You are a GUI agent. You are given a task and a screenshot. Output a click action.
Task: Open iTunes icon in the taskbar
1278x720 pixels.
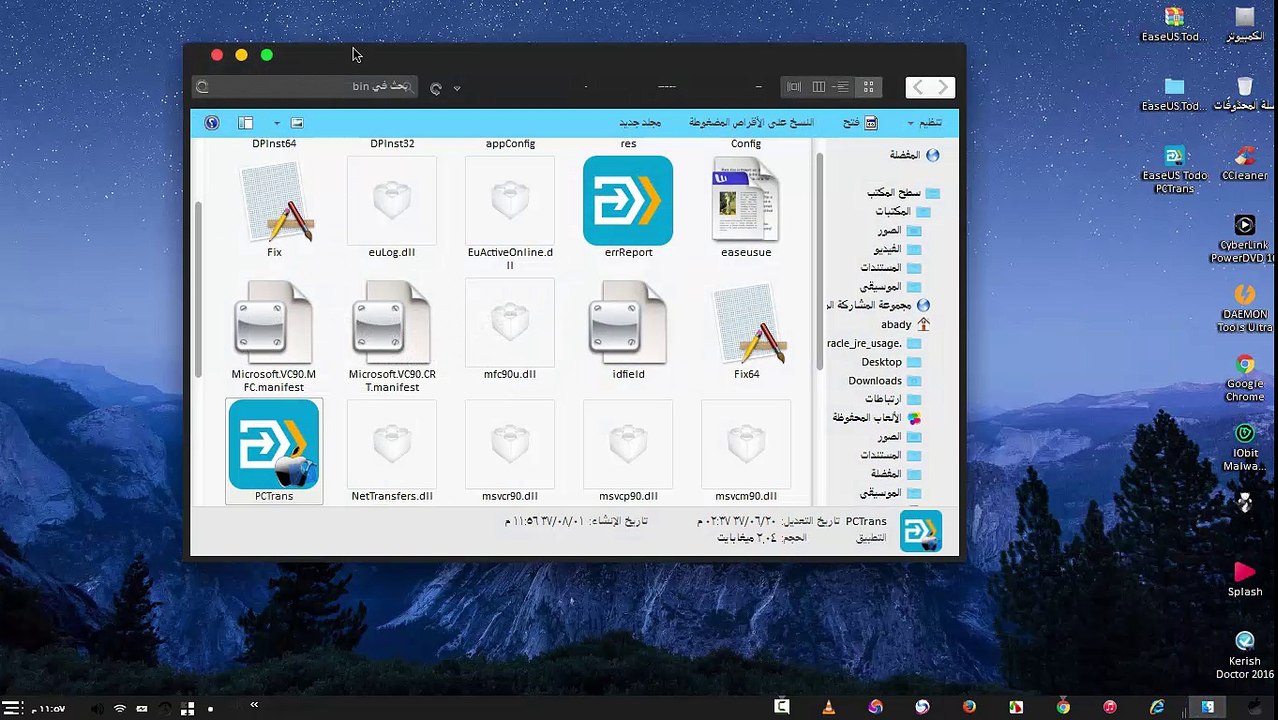pos(1110,707)
